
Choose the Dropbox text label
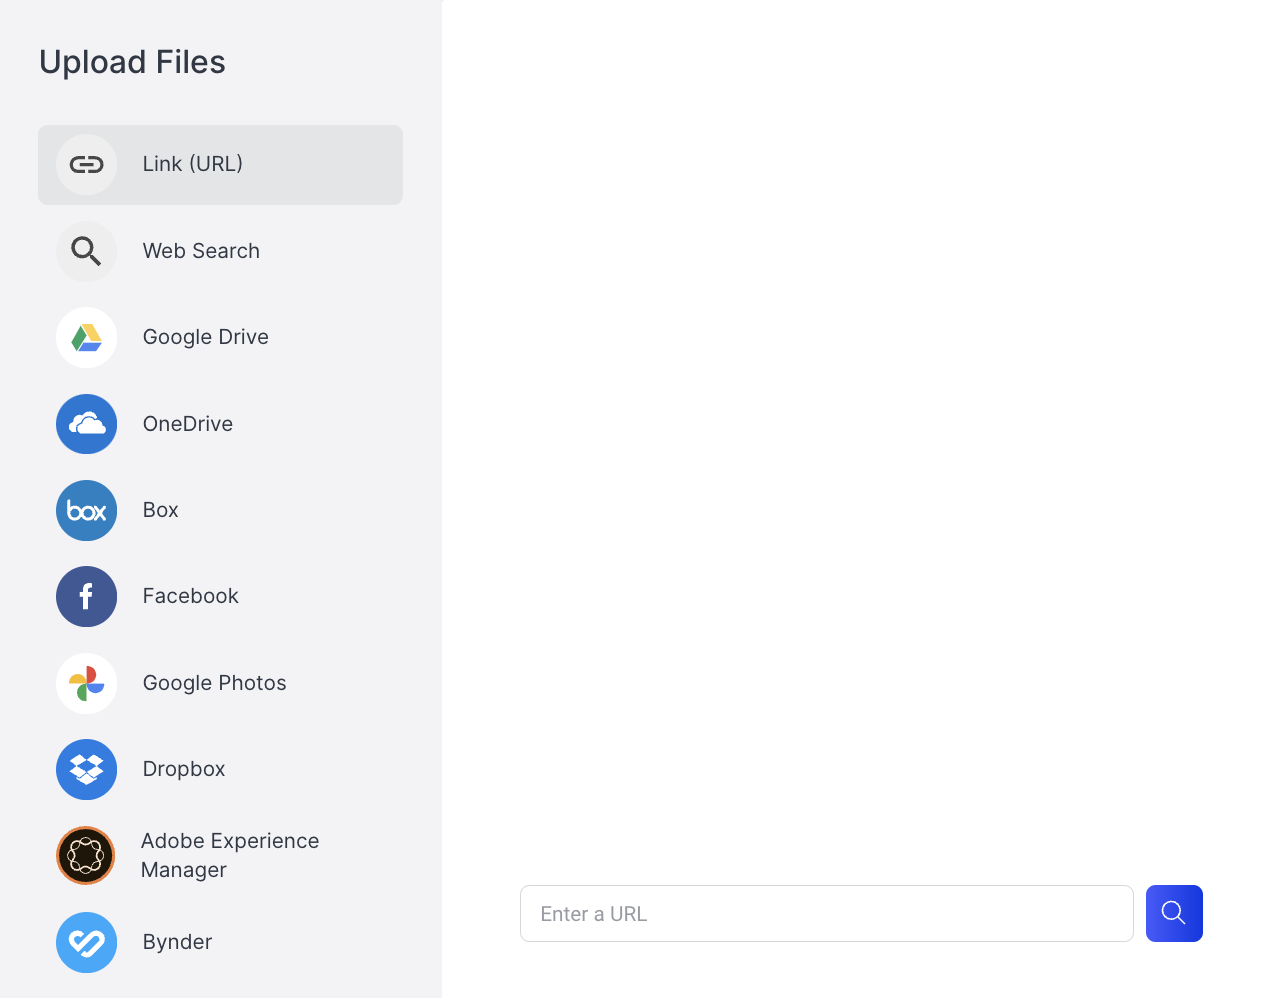click(x=184, y=769)
